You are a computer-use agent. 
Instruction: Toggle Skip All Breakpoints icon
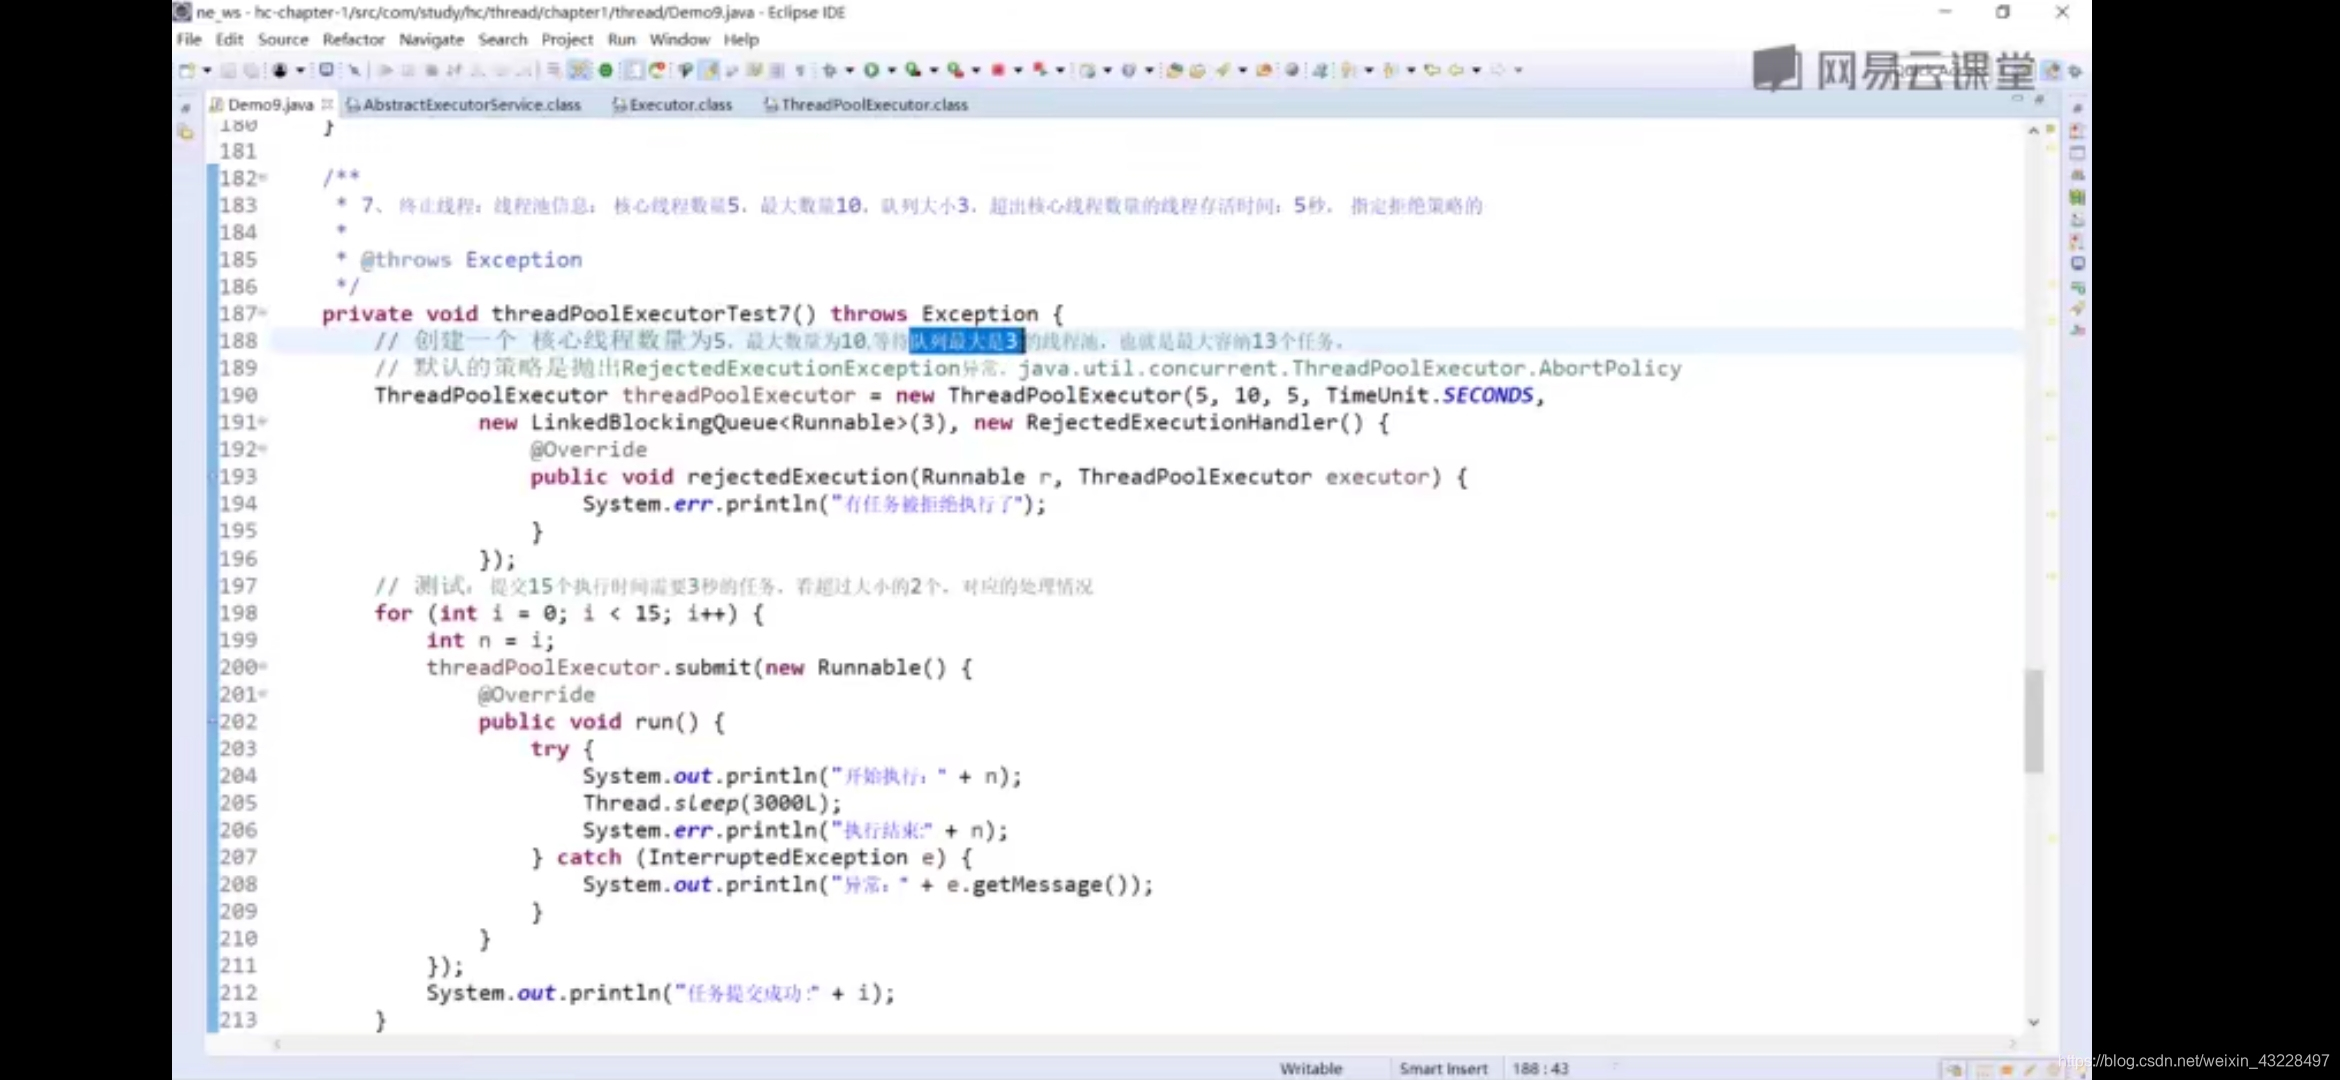tap(354, 70)
